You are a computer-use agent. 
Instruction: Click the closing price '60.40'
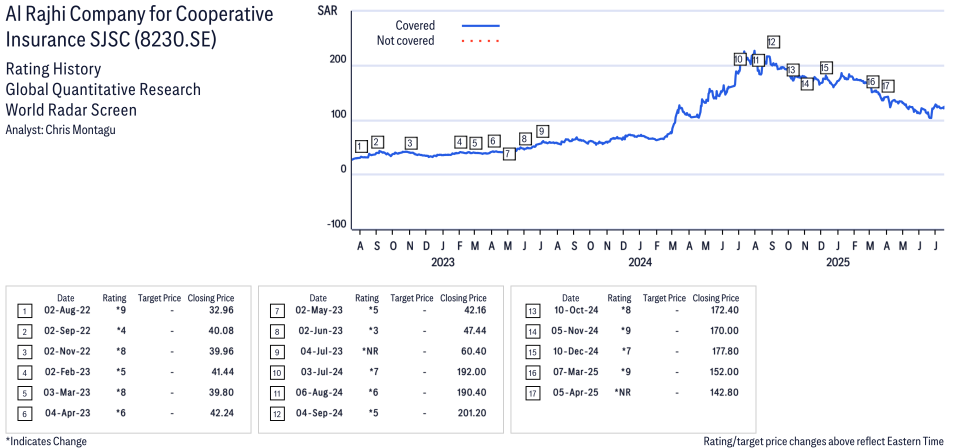tap(474, 351)
